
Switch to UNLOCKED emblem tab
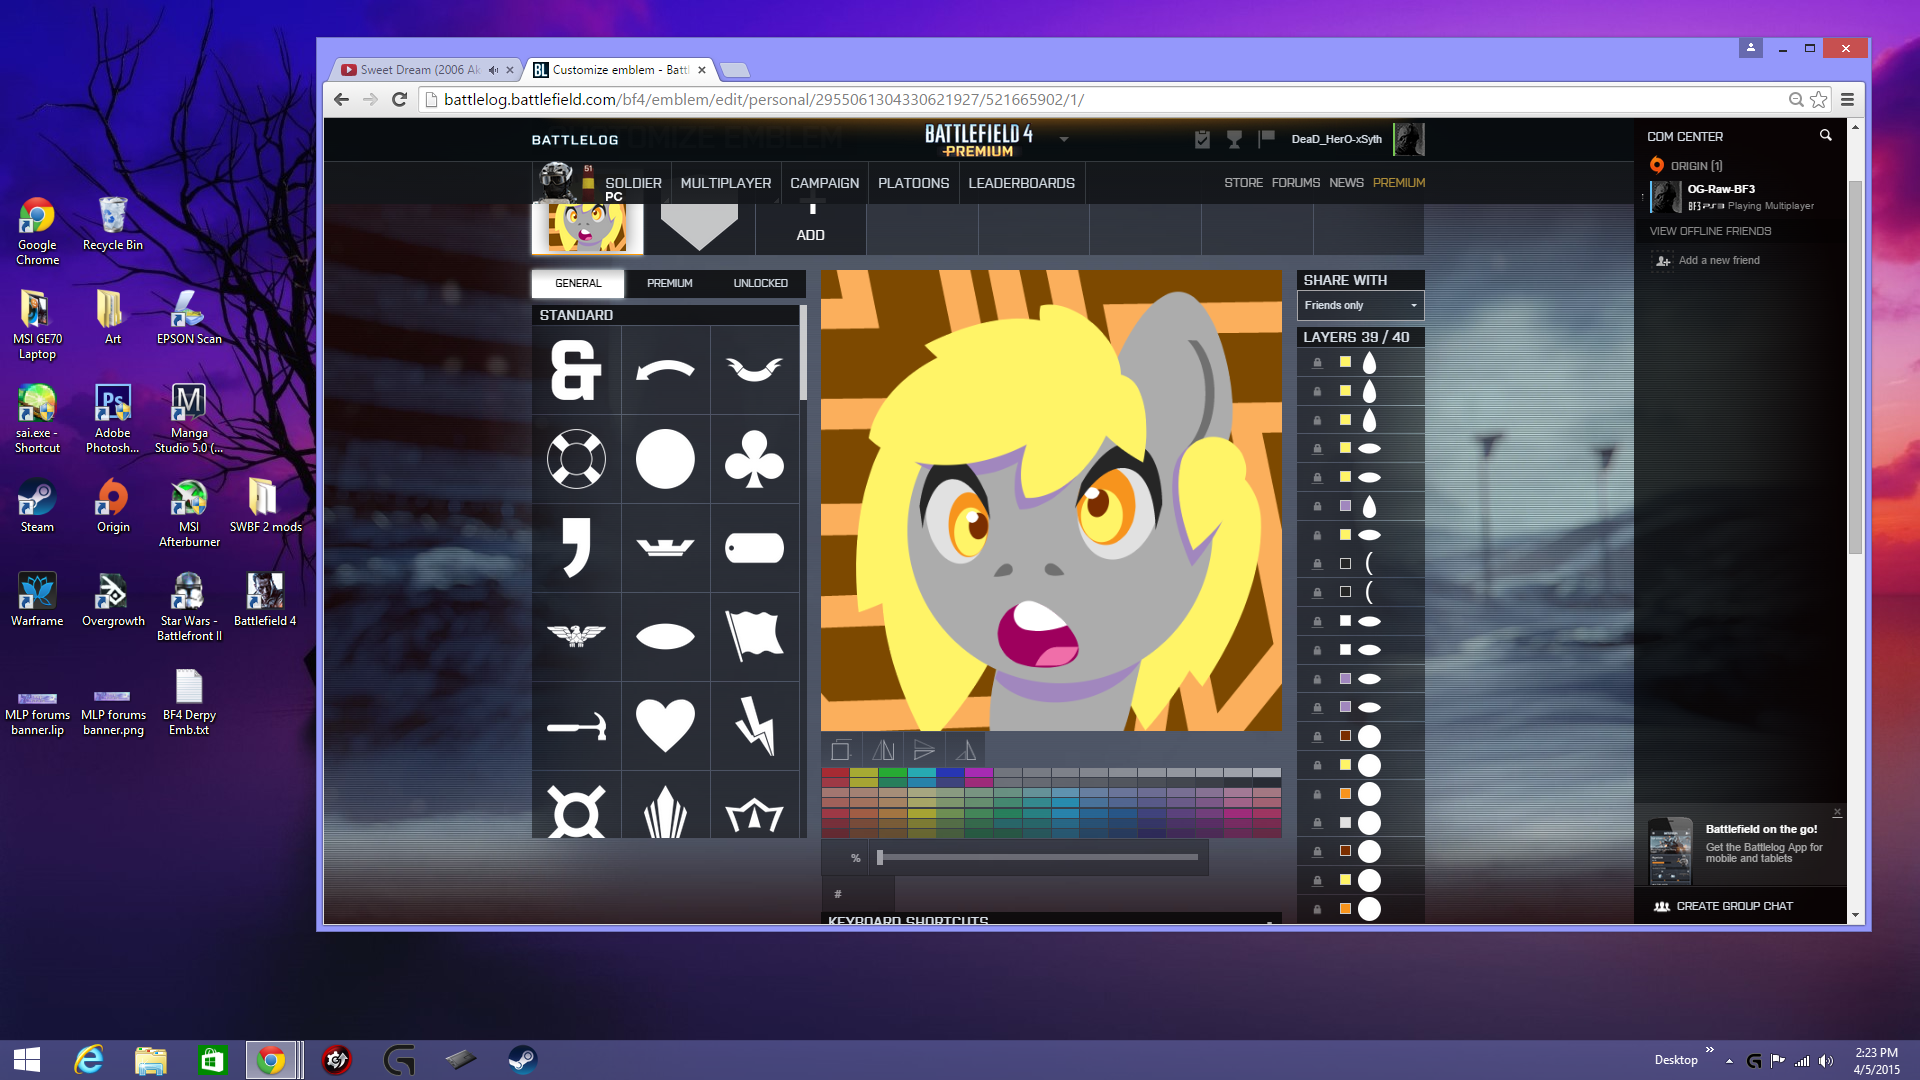pos(758,281)
